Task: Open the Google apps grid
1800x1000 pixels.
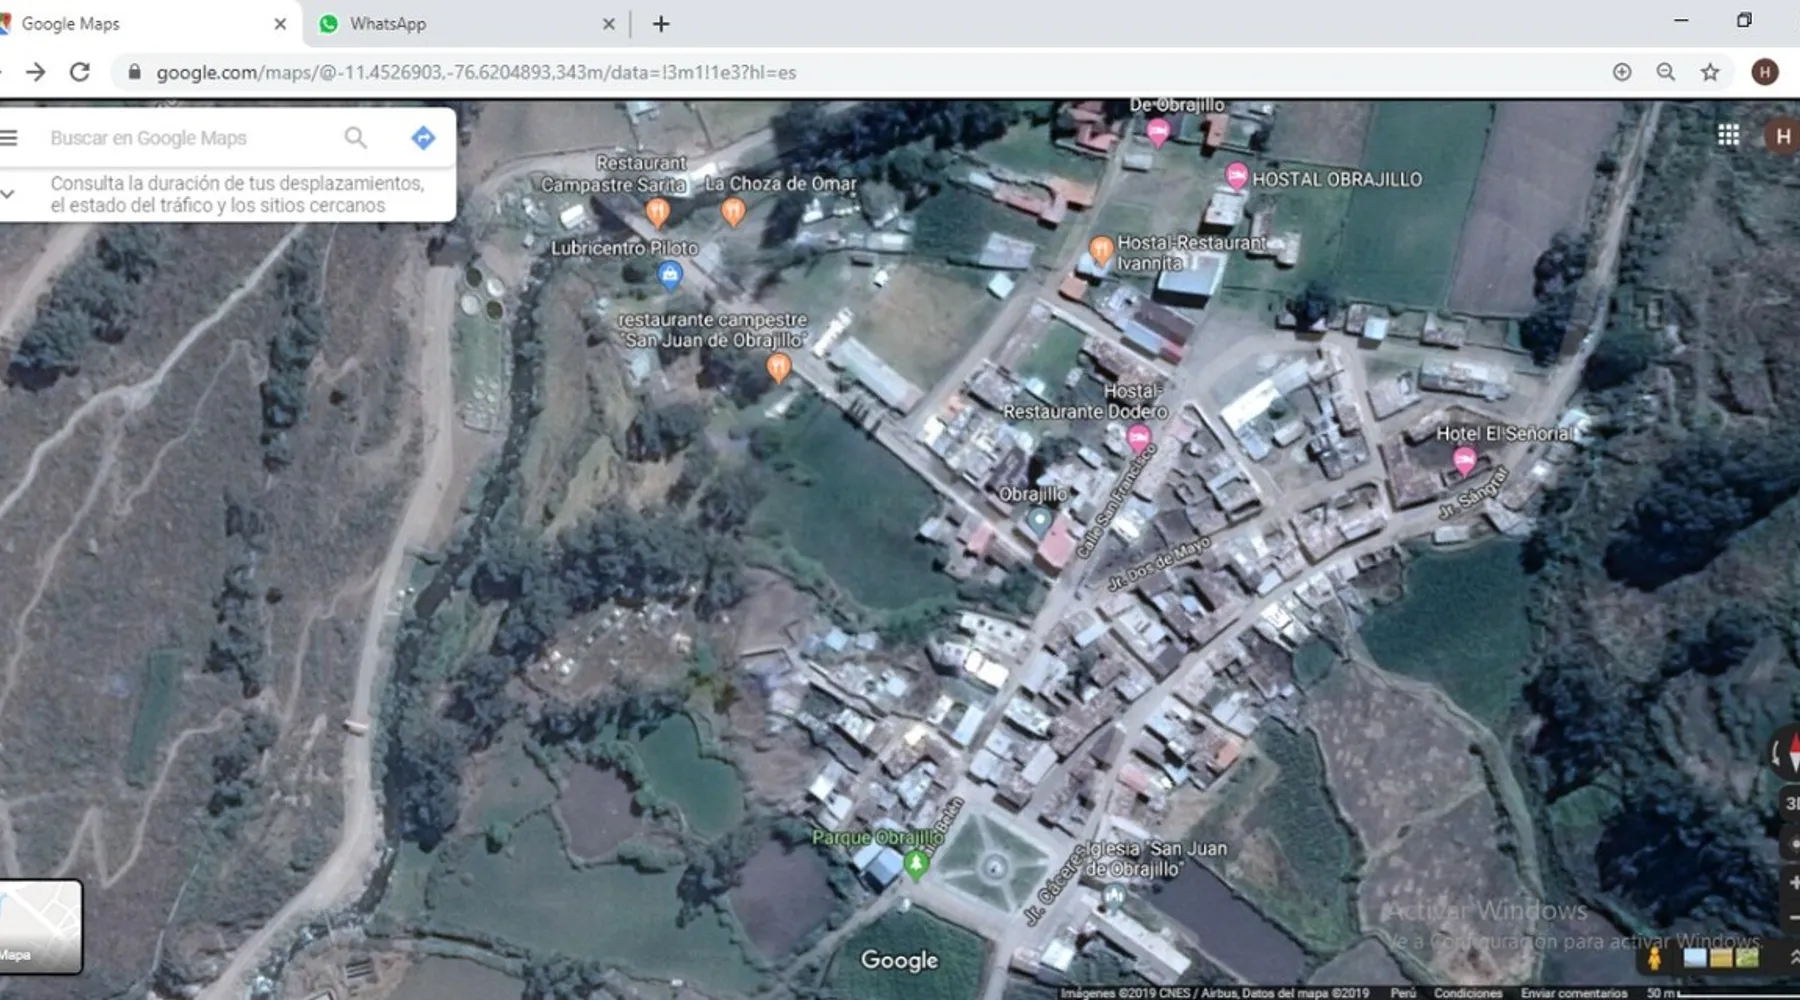Action: (x=1728, y=135)
